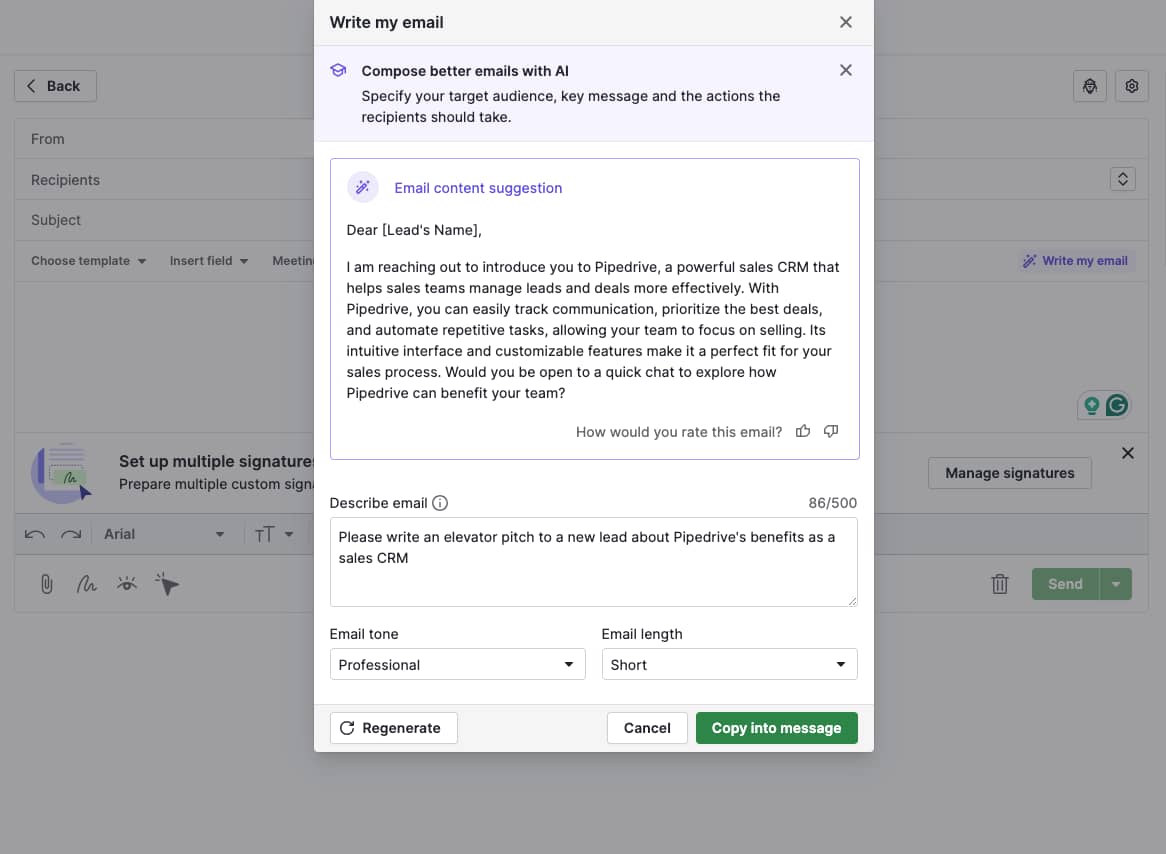Click the undo arrow in editor toolbar
The height and width of the screenshot is (854, 1166).
click(34, 534)
